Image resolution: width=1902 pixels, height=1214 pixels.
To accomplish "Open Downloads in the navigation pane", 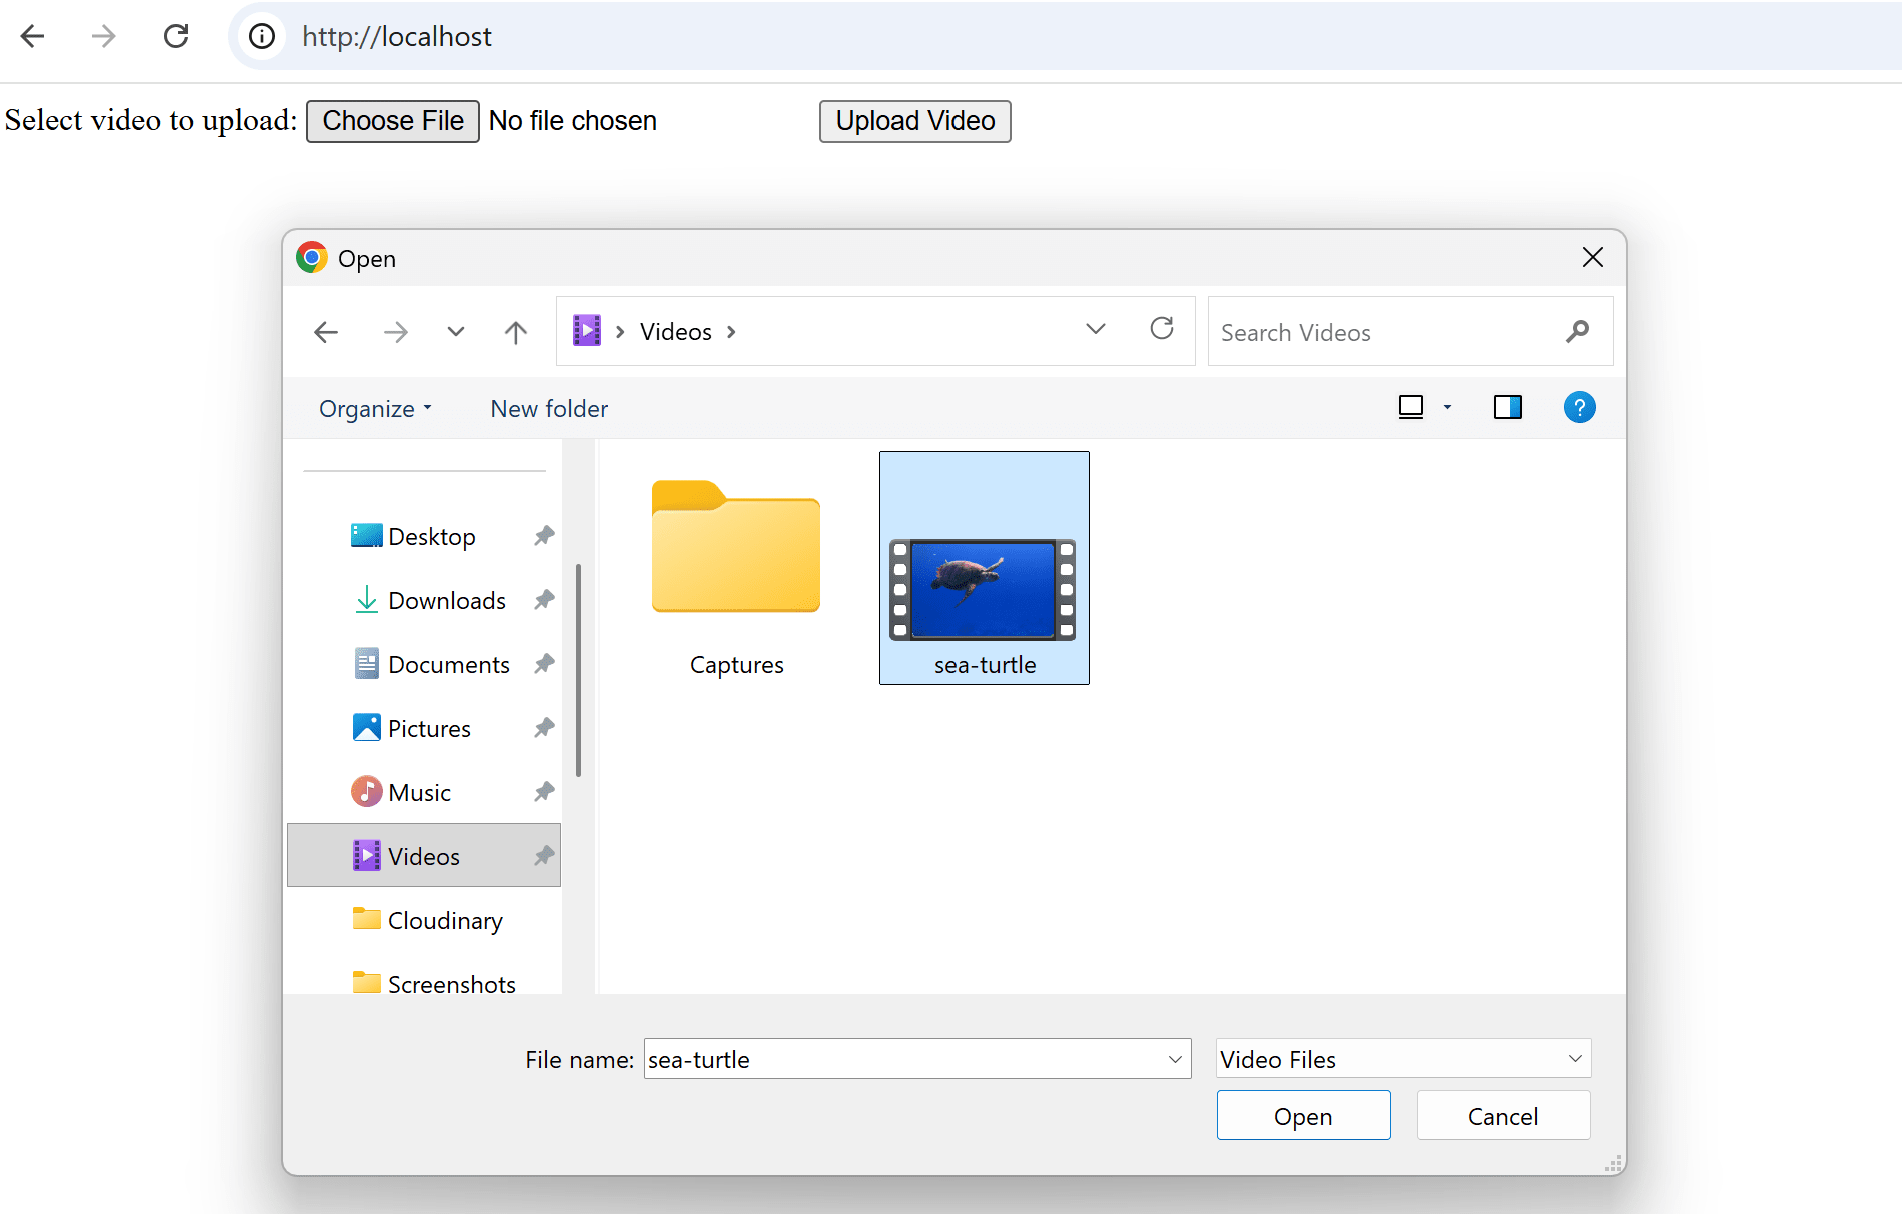I will [x=446, y=601].
